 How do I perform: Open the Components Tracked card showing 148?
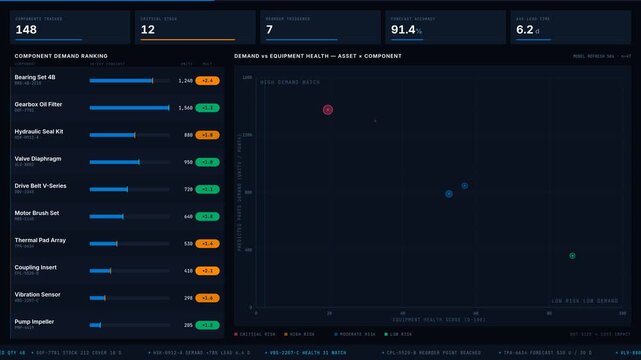click(70, 27)
